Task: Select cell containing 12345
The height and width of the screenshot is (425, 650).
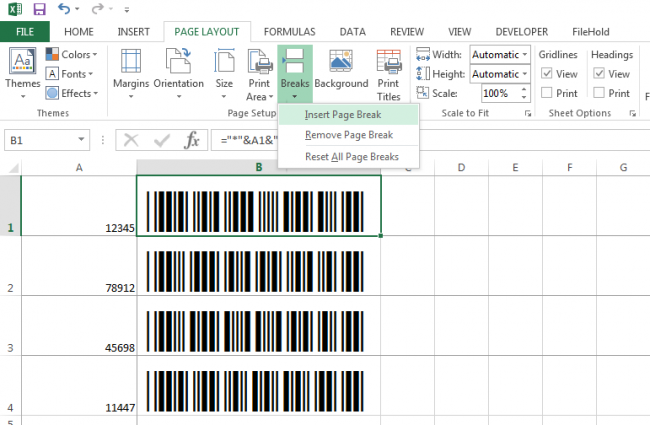Action: [x=79, y=206]
